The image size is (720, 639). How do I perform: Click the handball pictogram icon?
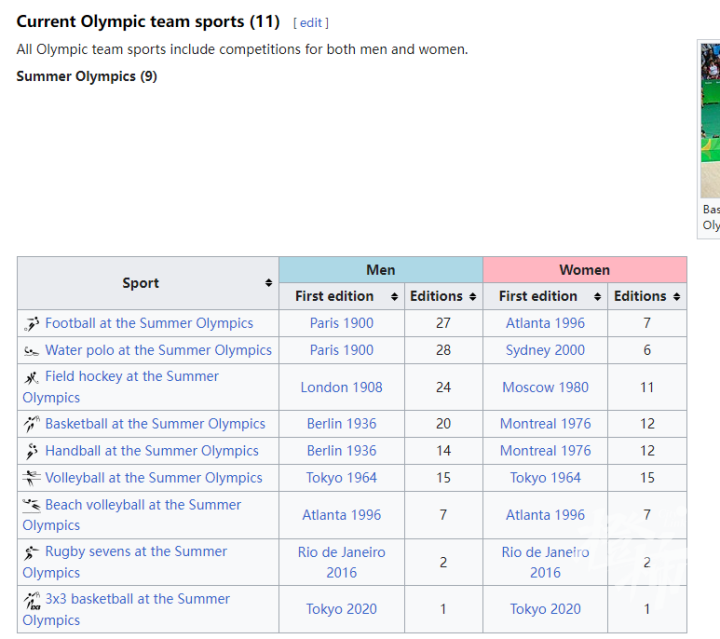(32, 452)
